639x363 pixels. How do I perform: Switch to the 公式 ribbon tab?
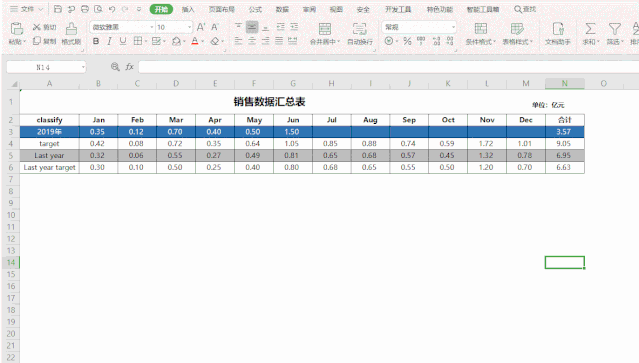pyautogui.click(x=256, y=9)
